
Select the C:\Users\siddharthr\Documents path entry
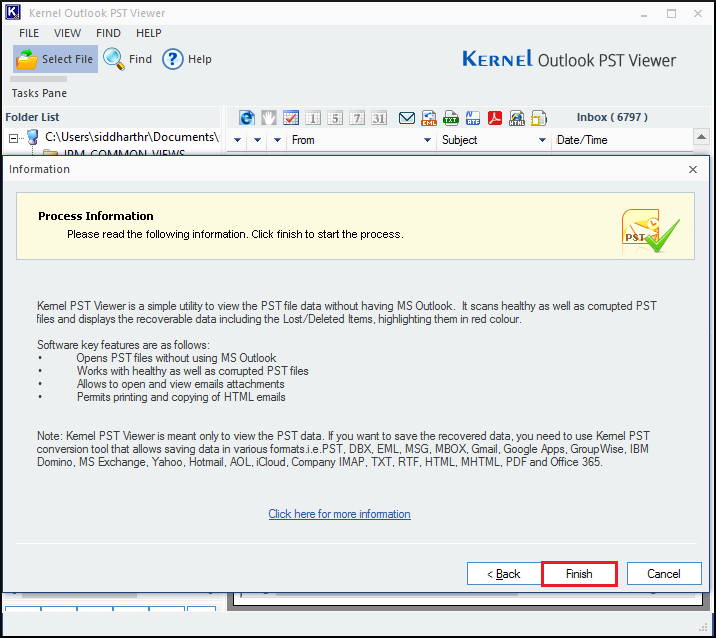tap(132, 137)
